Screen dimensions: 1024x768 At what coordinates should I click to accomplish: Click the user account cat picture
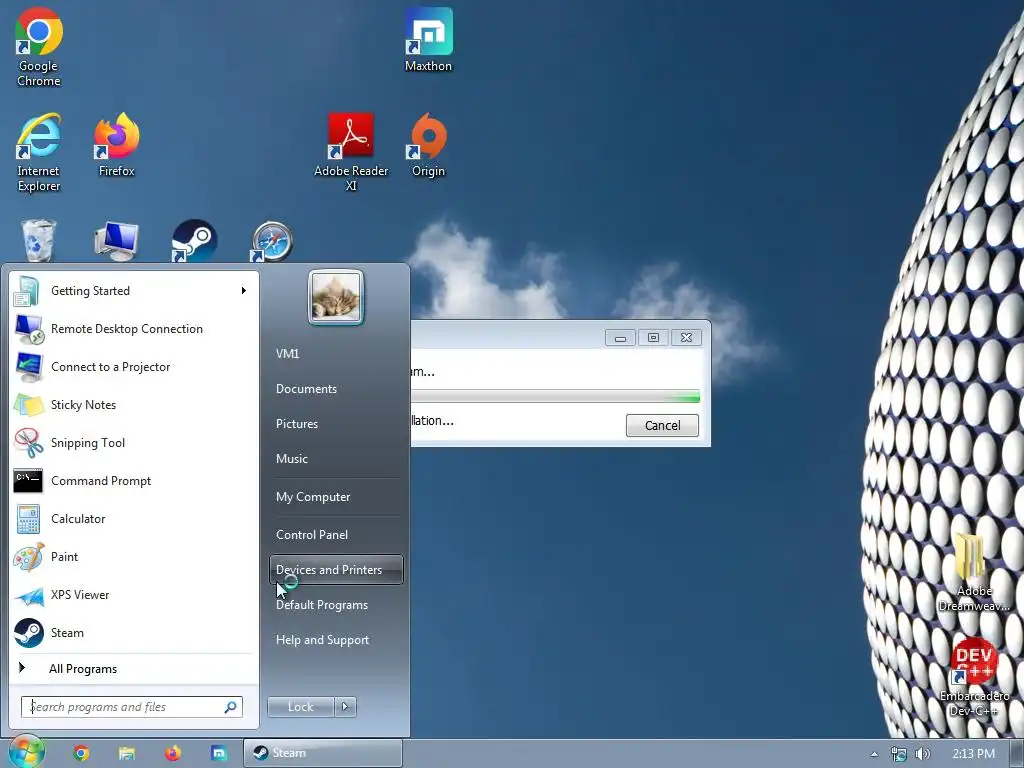pyautogui.click(x=336, y=297)
